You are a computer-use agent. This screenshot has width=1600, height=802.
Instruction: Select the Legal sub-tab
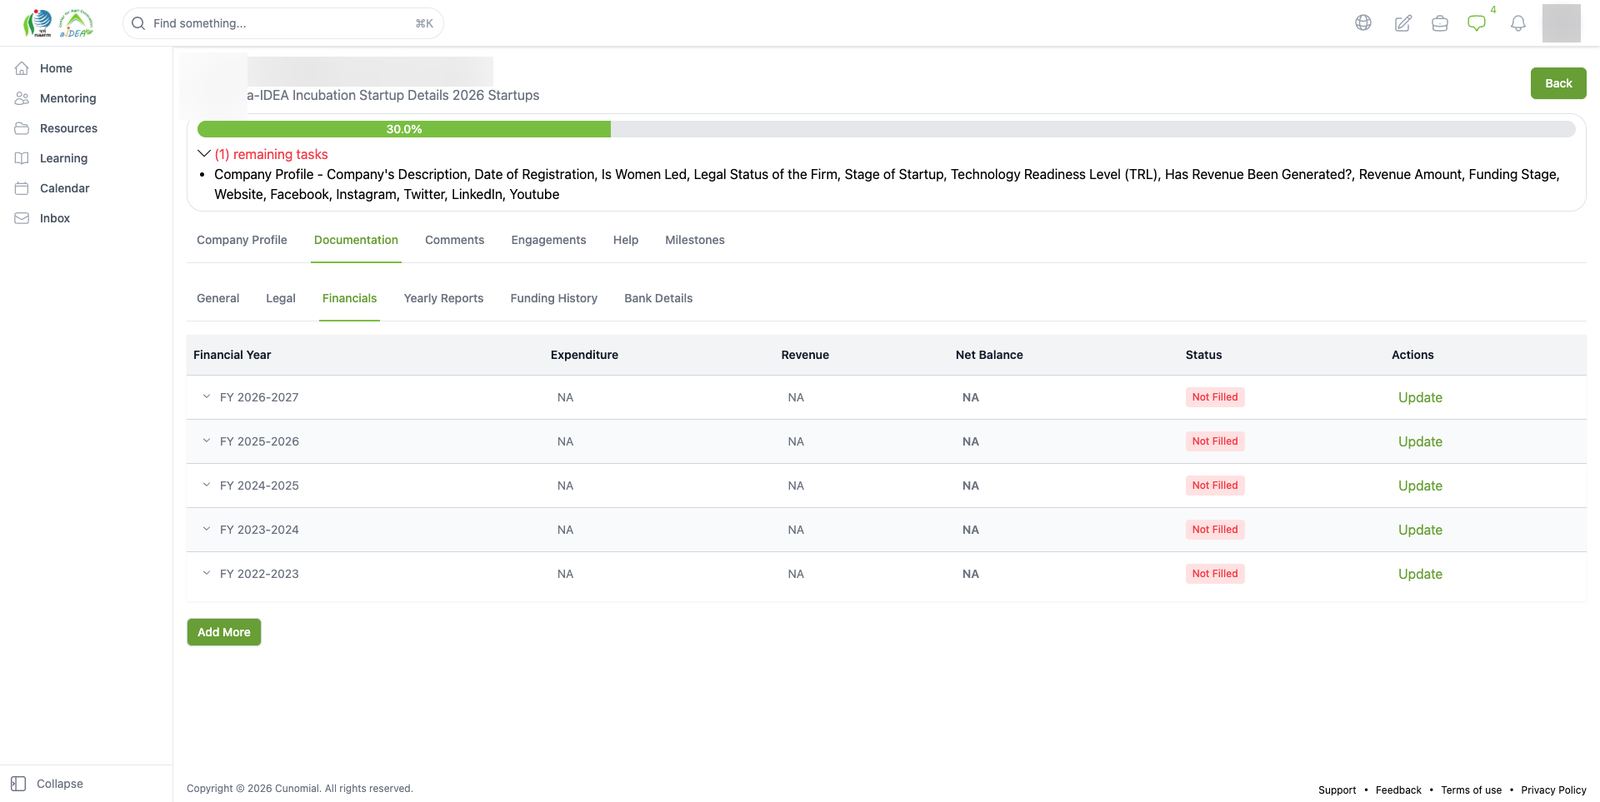point(281,298)
